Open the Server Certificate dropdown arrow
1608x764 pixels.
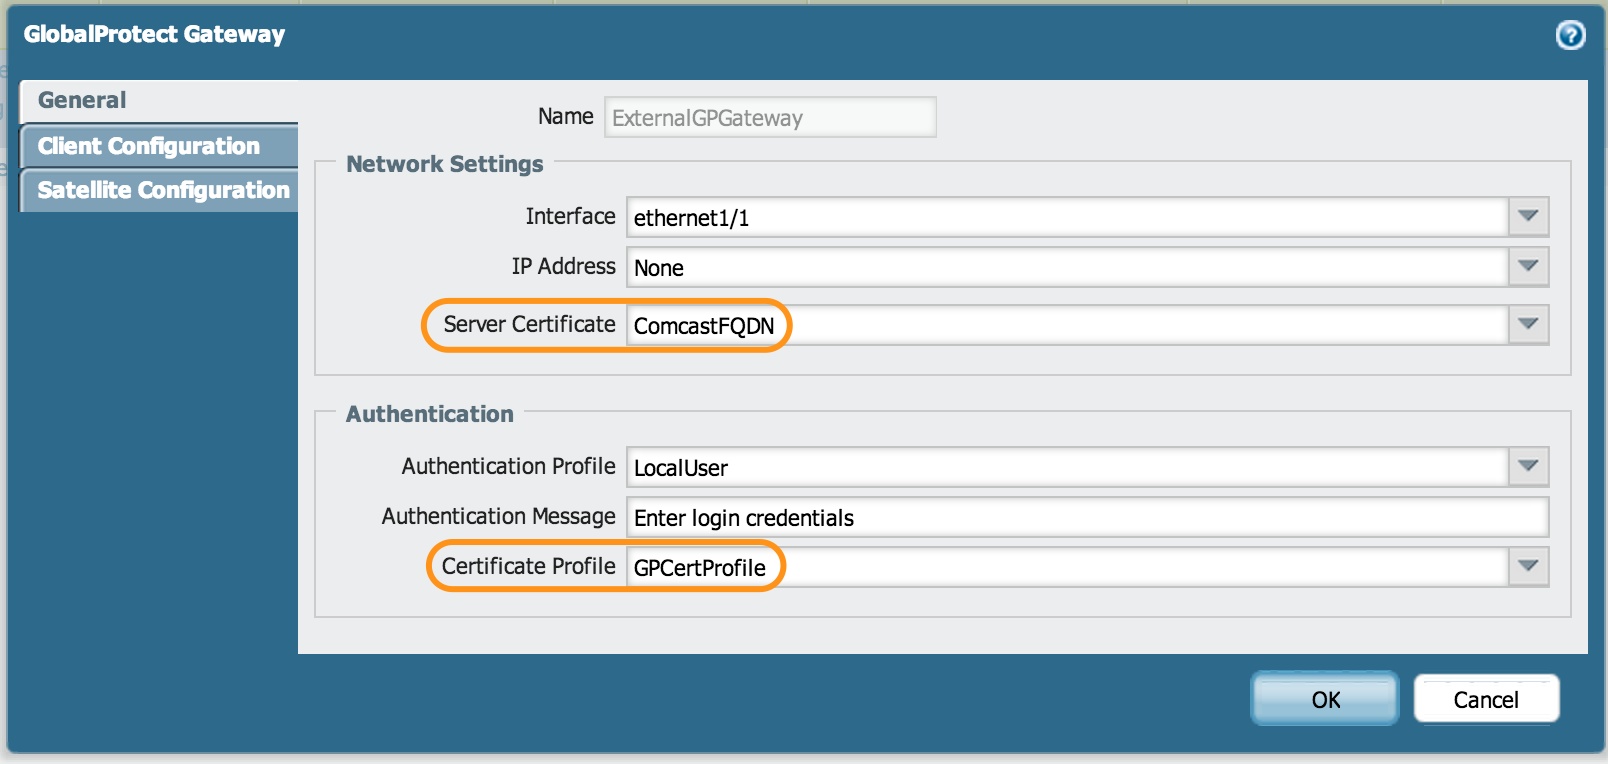pos(1528,324)
